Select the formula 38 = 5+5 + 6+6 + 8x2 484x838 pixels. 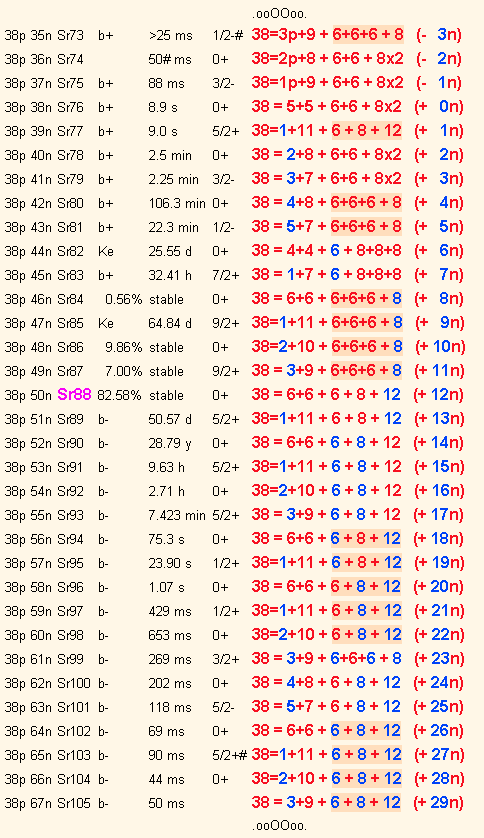(326, 106)
